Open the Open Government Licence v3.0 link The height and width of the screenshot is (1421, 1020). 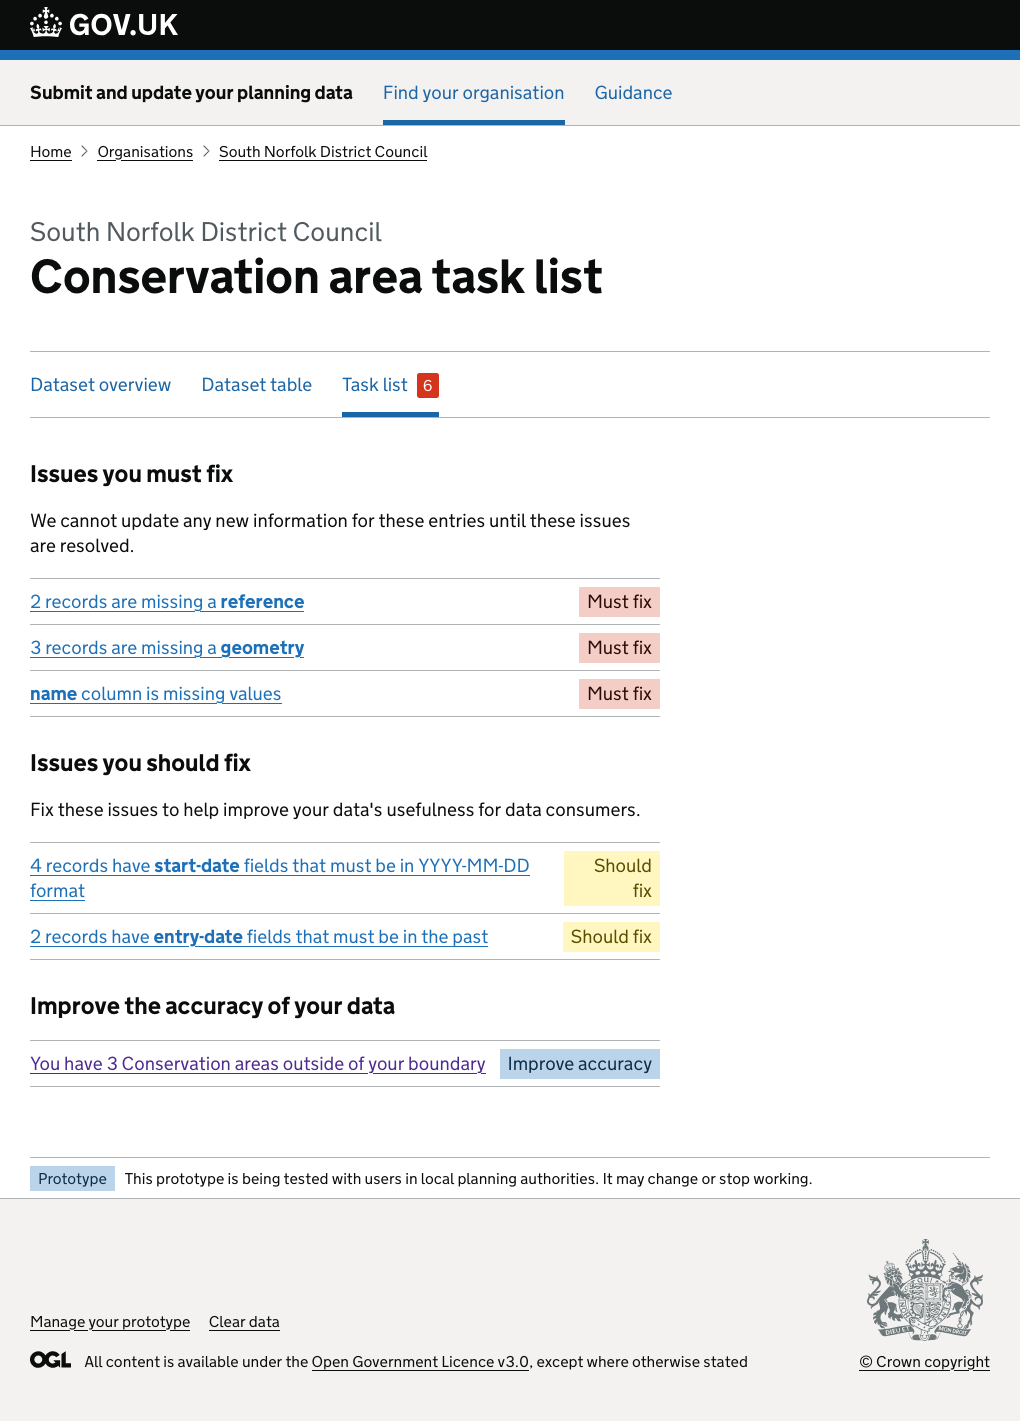tap(420, 1362)
